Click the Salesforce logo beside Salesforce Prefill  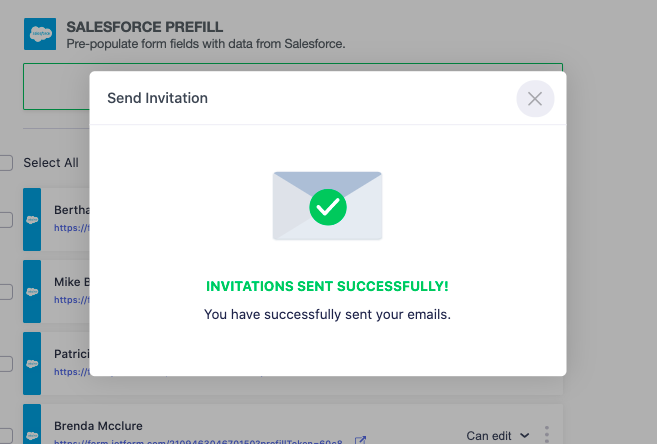[40, 33]
